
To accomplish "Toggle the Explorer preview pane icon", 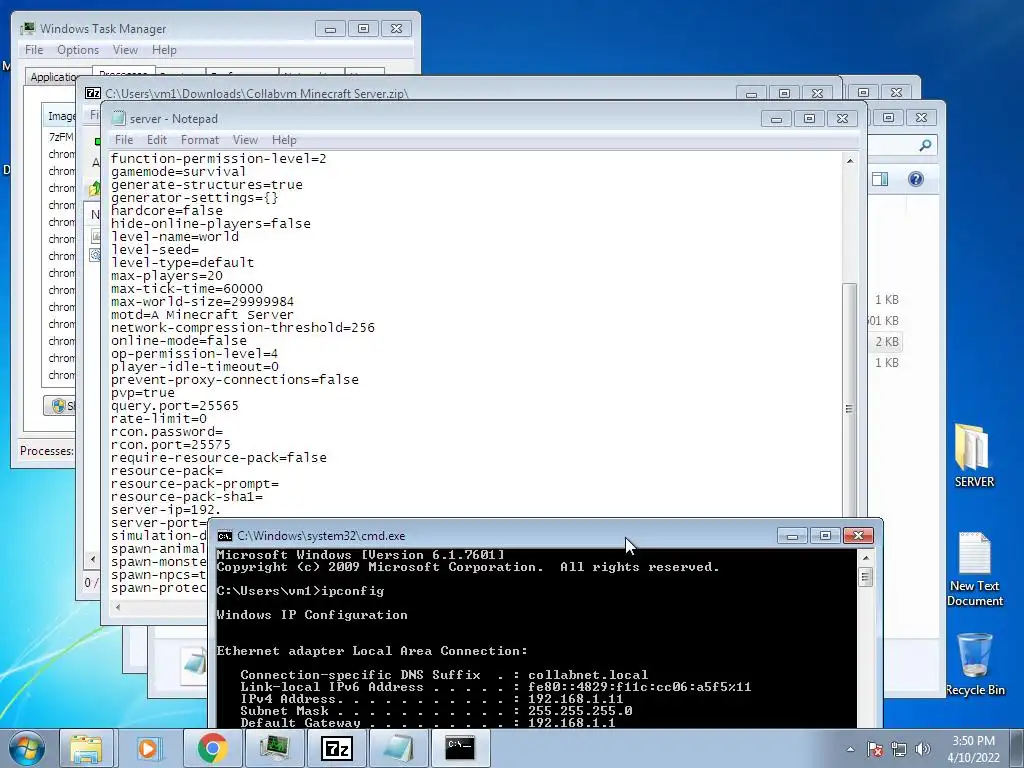I will 880,179.
